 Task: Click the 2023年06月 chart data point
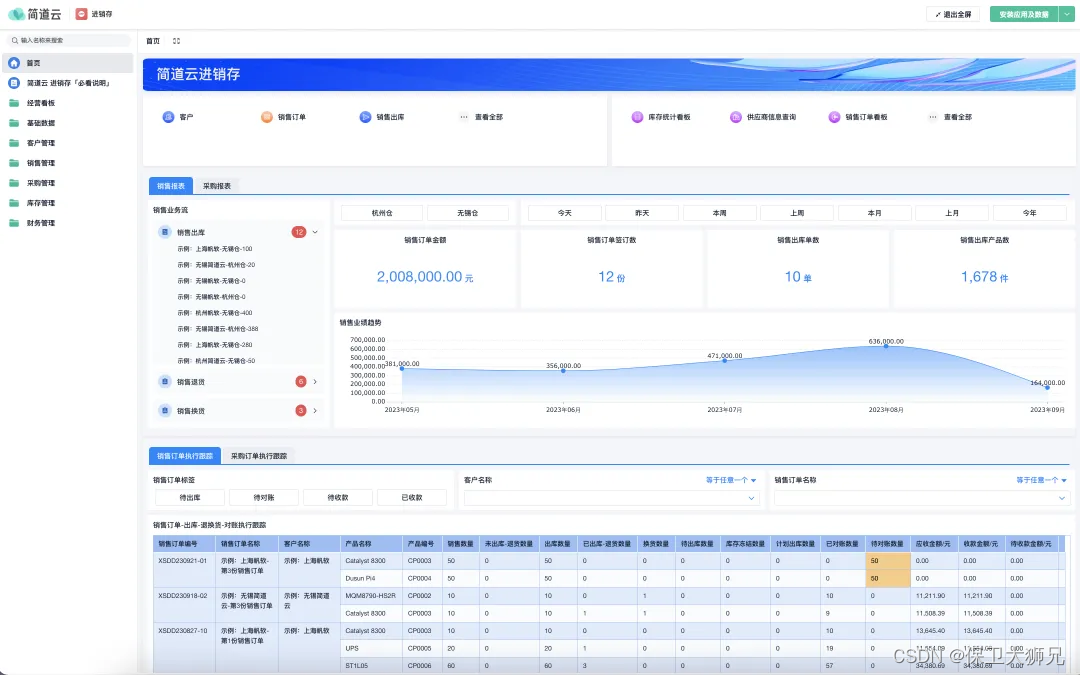563,371
